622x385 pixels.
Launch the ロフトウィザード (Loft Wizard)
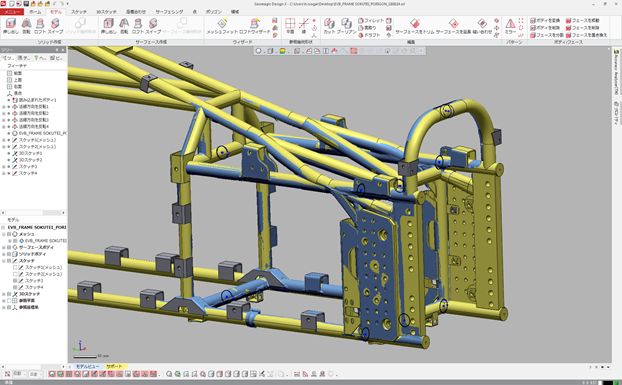pyautogui.click(x=254, y=26)
